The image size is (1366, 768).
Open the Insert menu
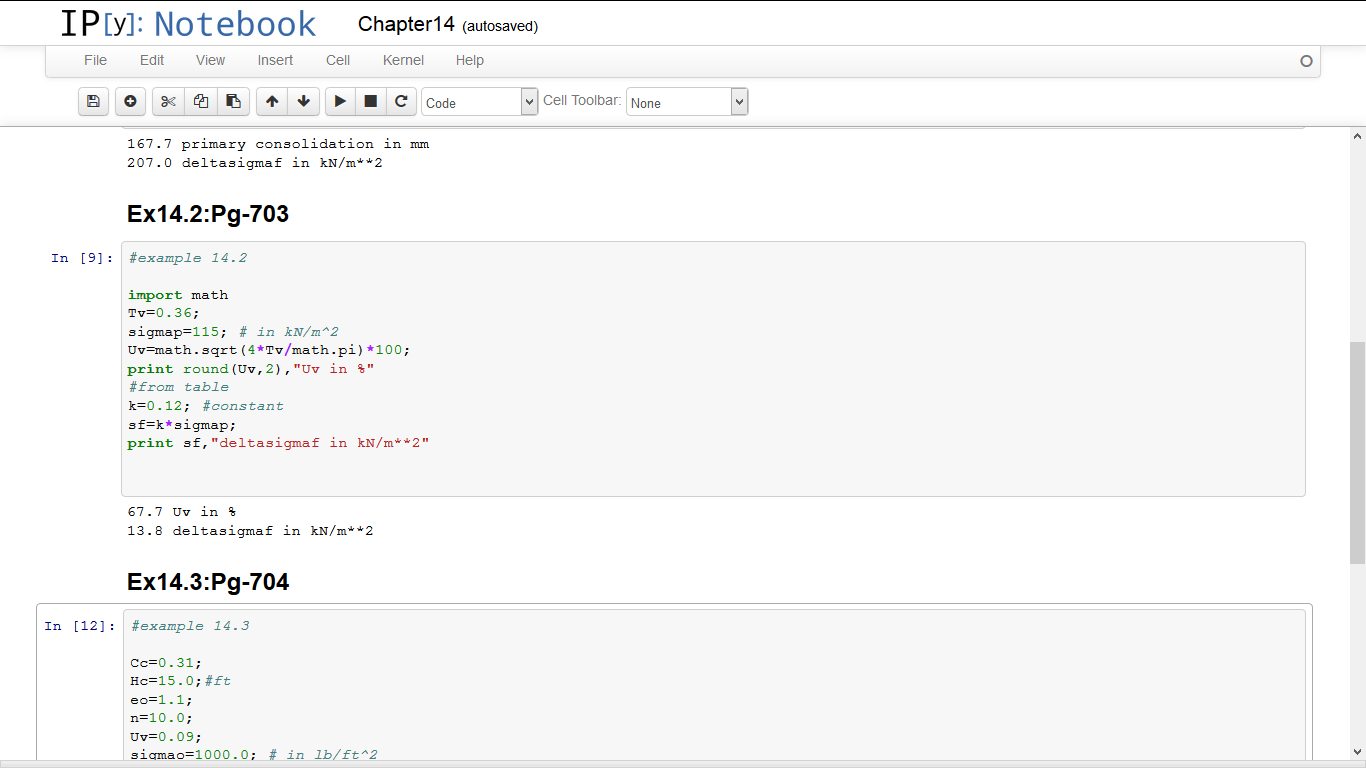(x=275, y=60)
